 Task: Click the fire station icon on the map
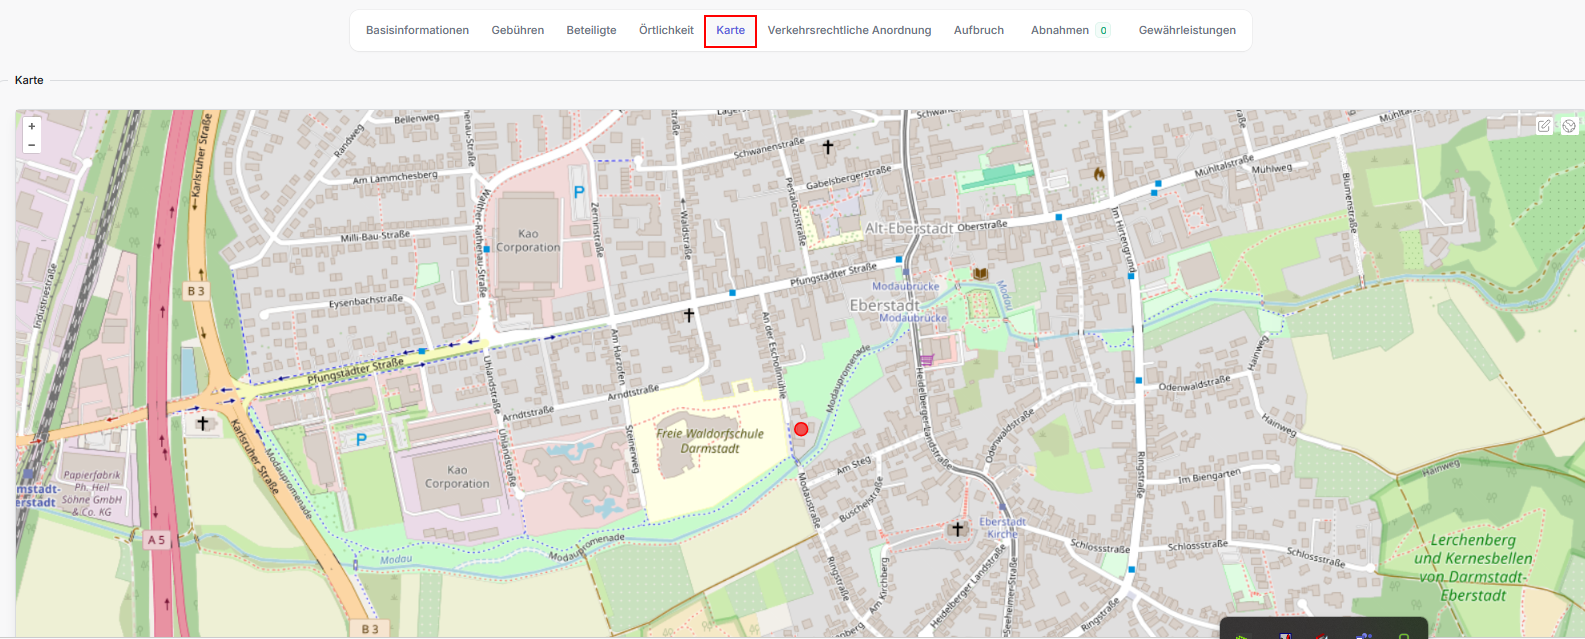click(1099, 174)
